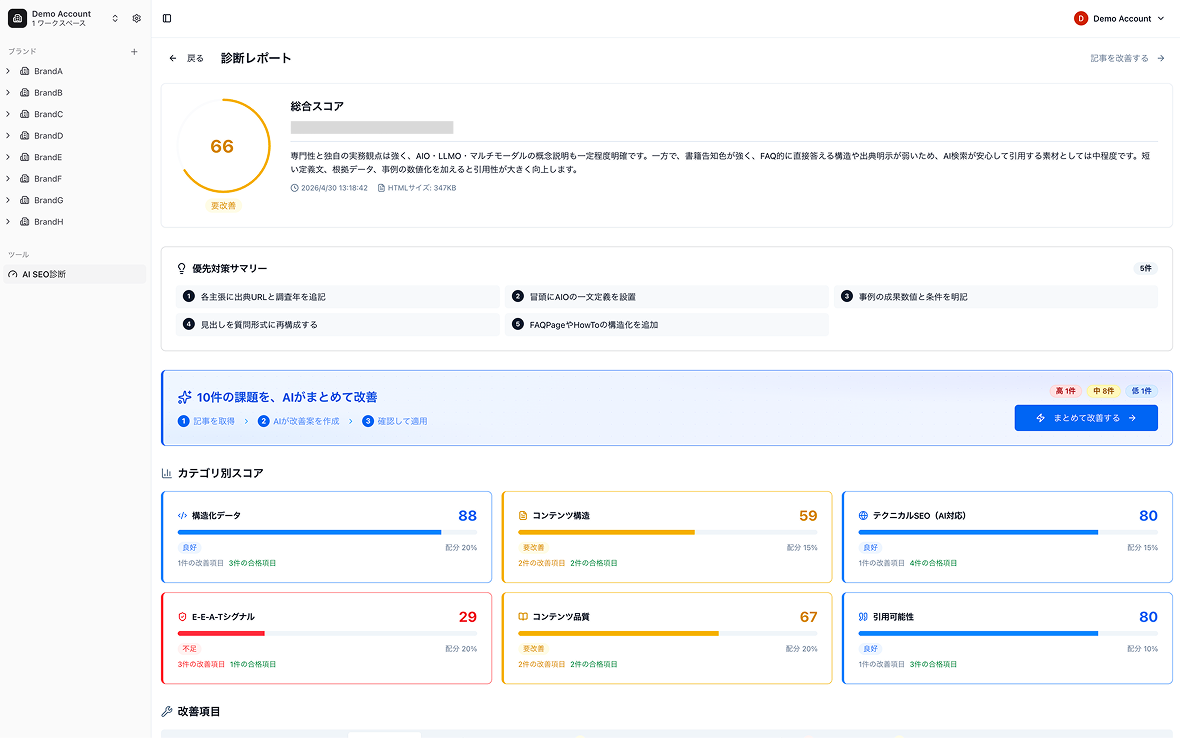Click the BrandD building icon

[x=24, y=135]
